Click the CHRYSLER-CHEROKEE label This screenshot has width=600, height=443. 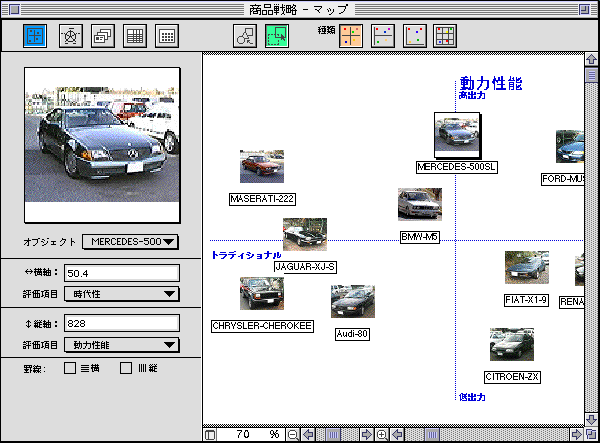[262, 326]
